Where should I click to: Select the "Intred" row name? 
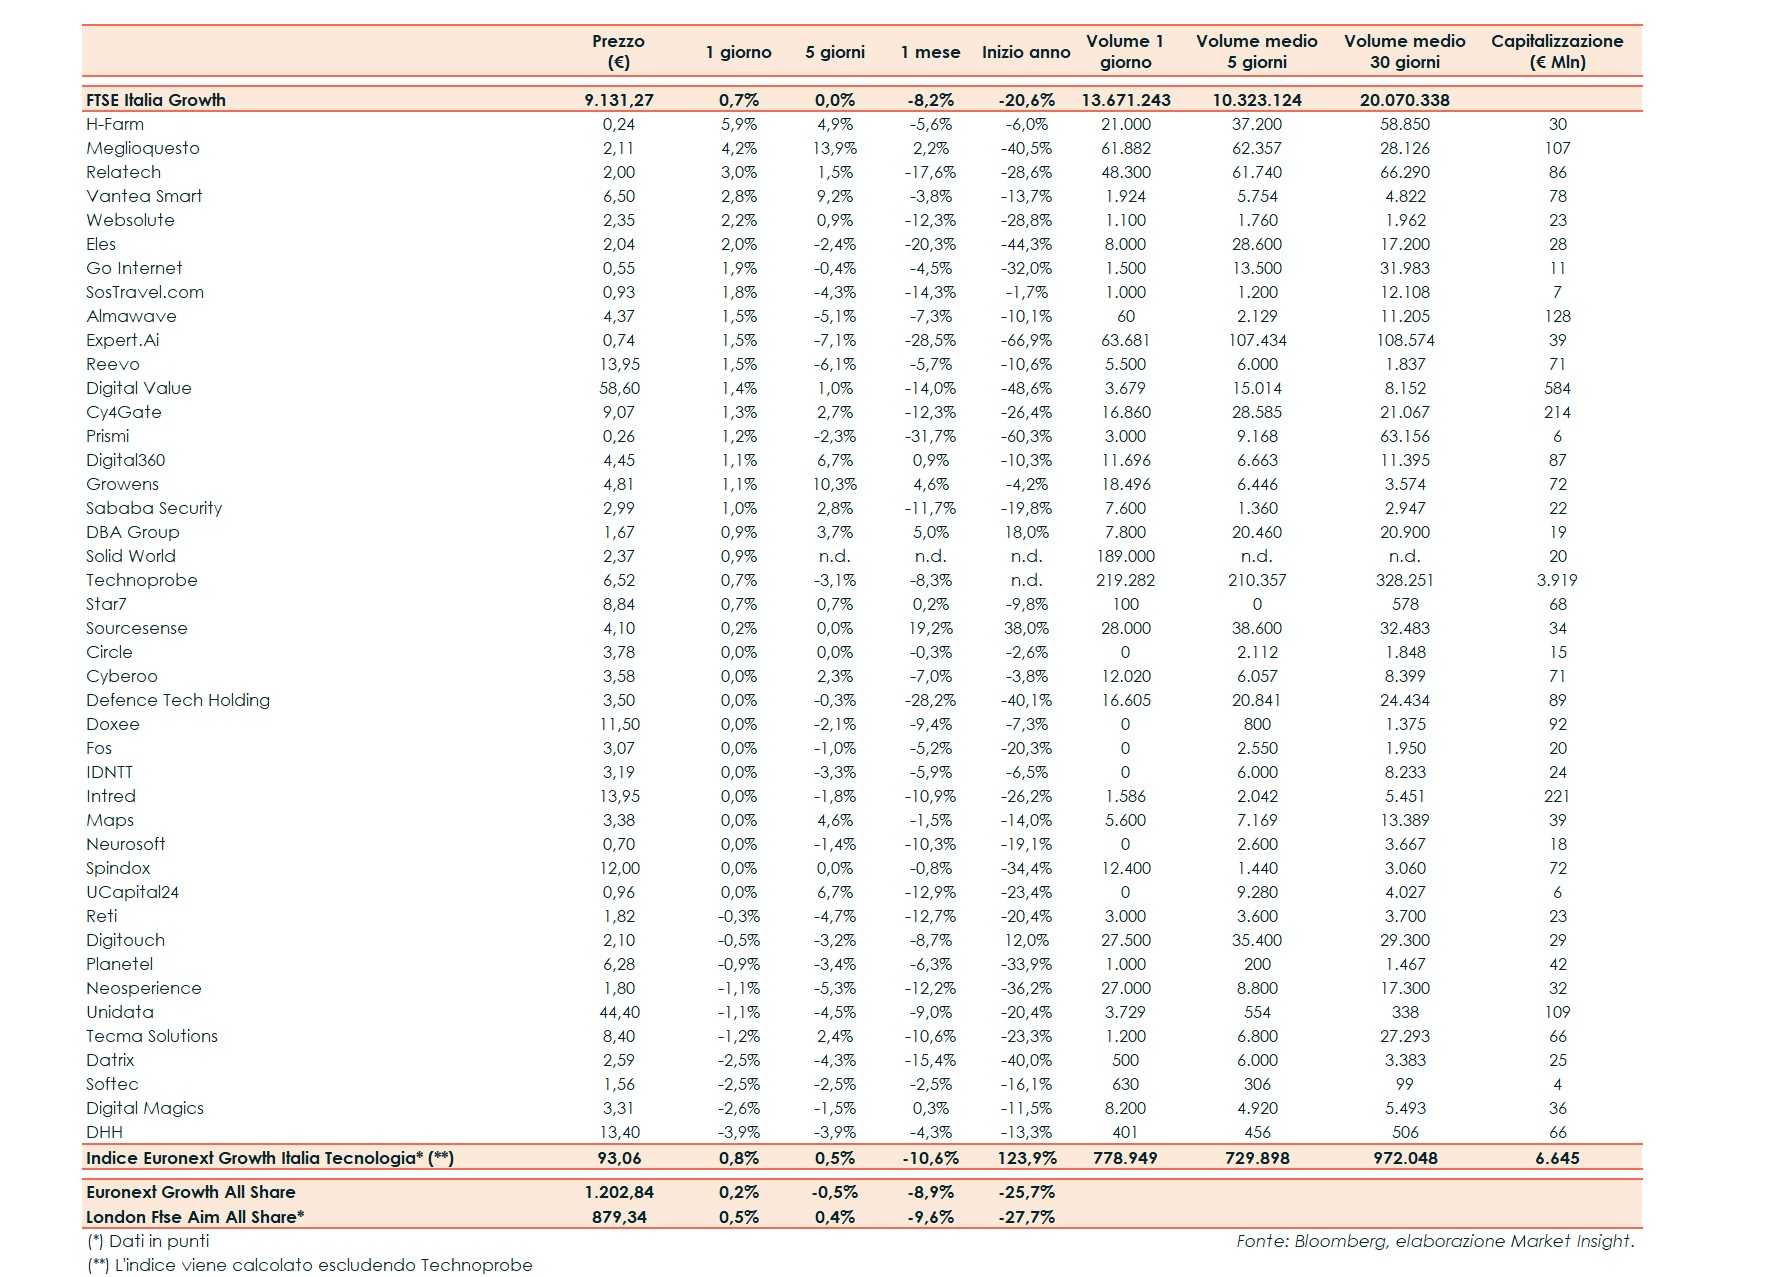(x=111, y=796)
